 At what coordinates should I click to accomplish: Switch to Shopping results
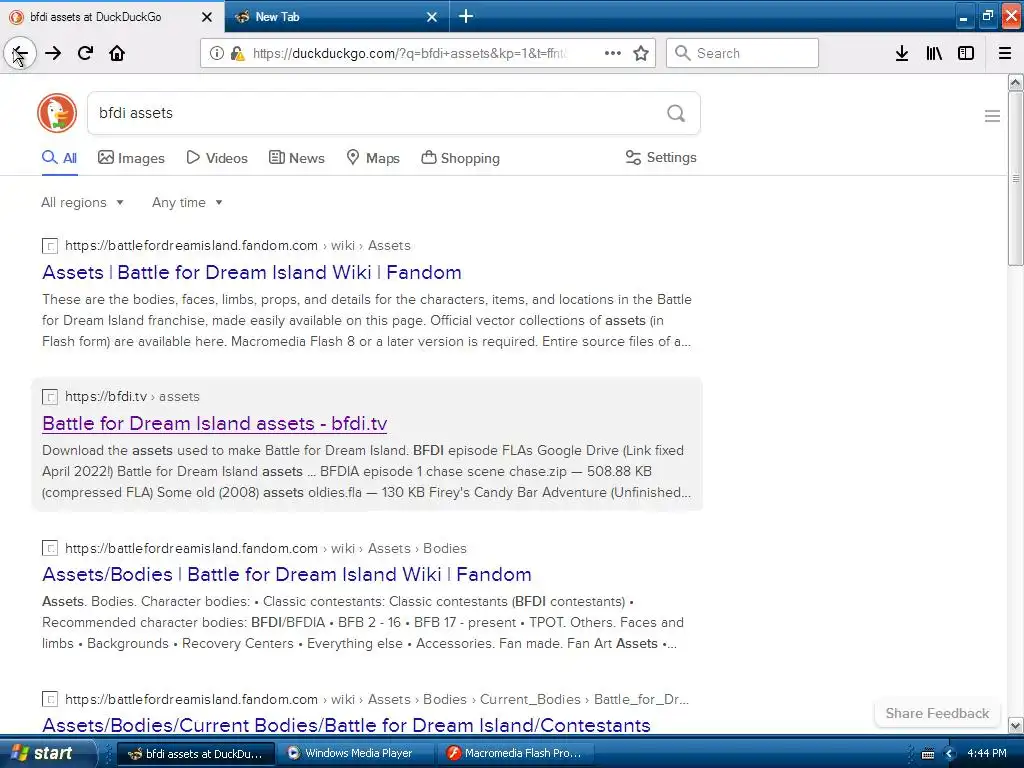[x=460, y=158]
